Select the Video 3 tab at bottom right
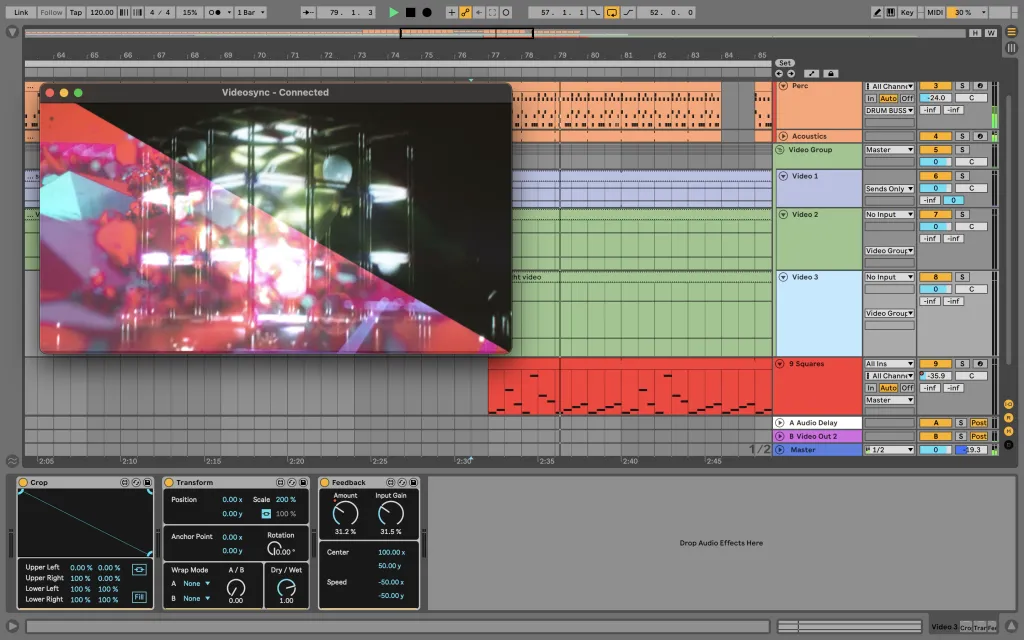 point(943,627)
